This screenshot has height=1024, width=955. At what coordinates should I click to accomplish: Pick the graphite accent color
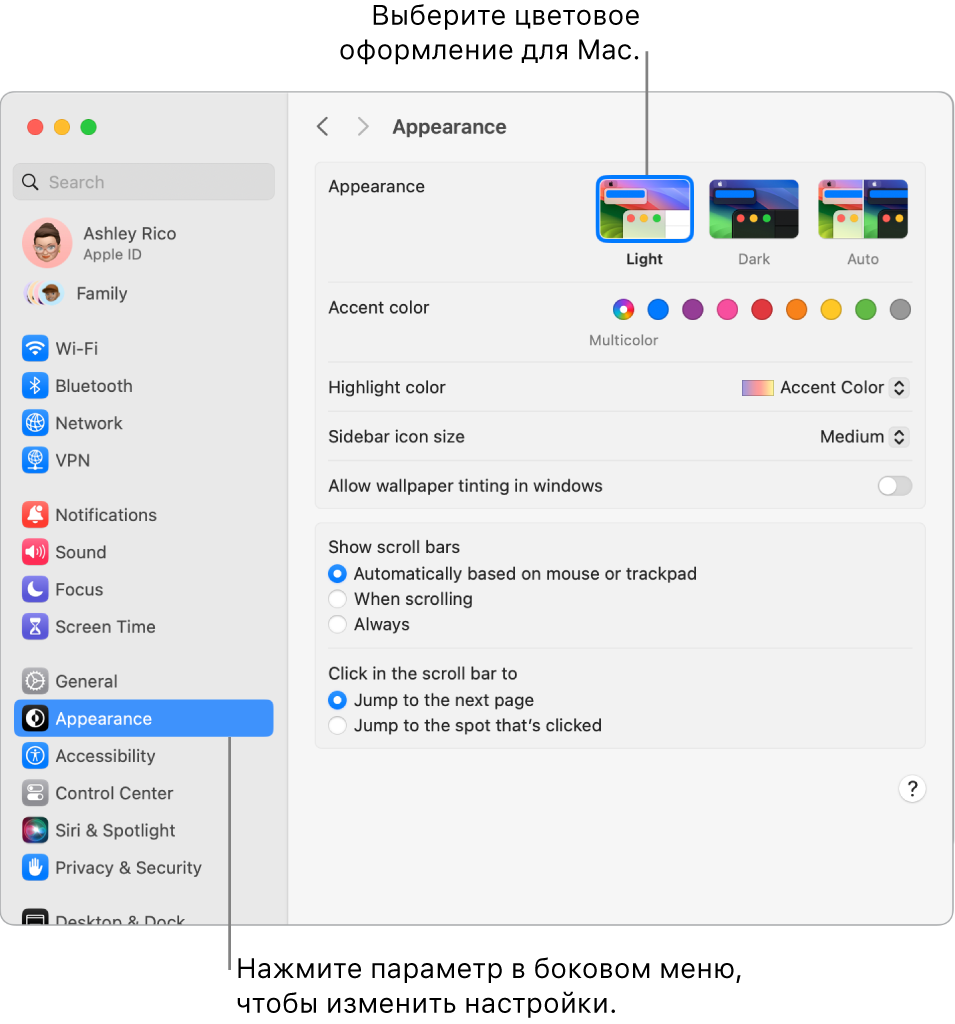900,310
